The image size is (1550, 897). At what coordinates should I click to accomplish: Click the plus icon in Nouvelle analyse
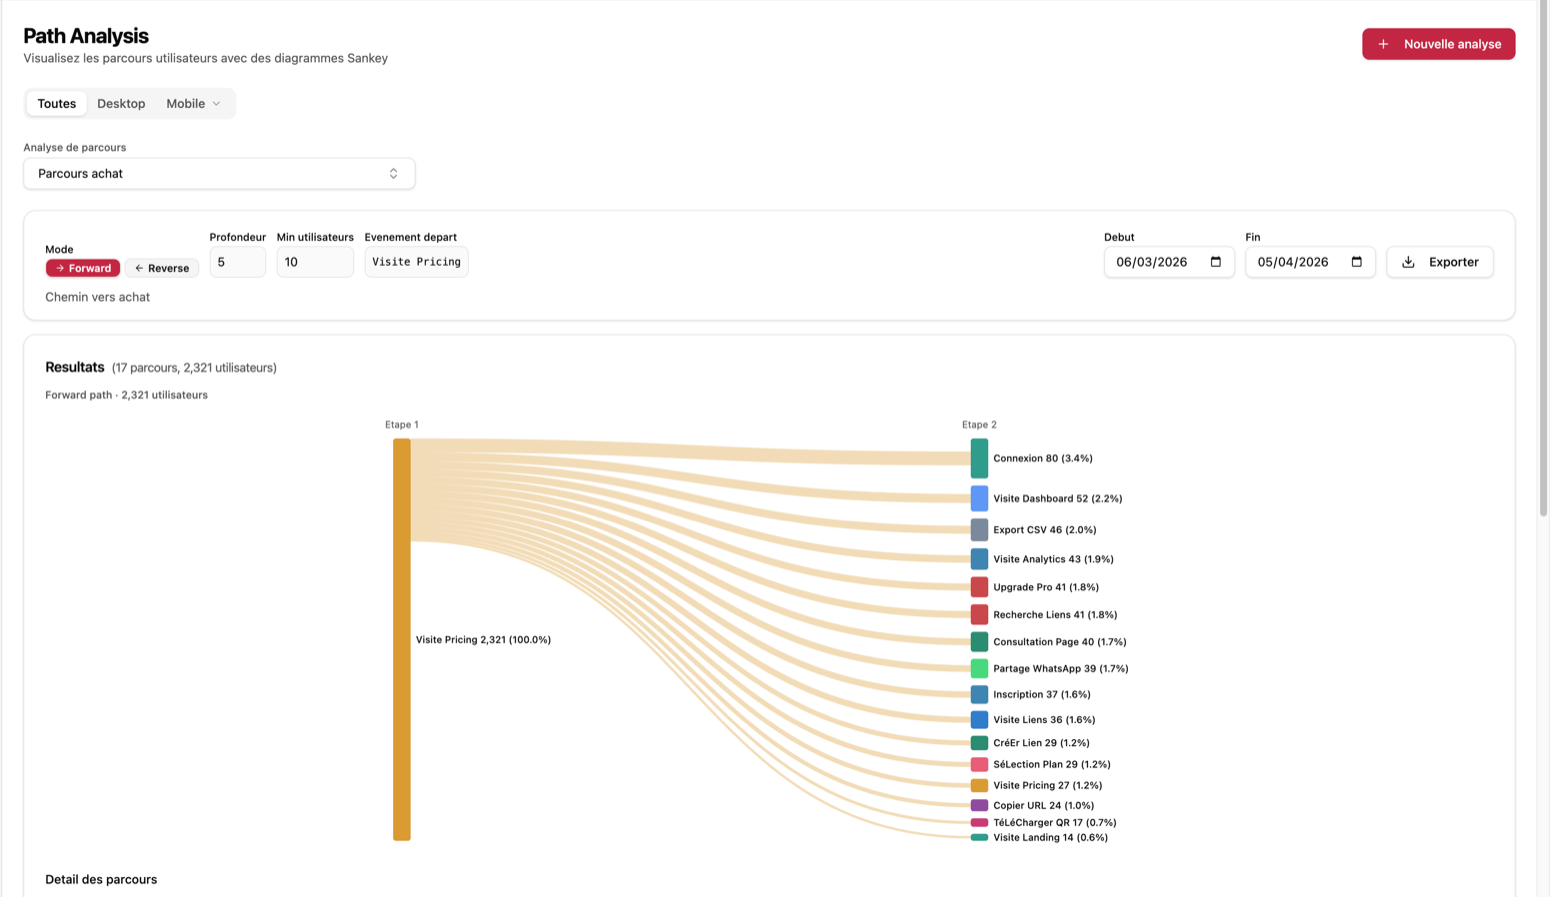pyautogui.click(x=1383, y=44)
